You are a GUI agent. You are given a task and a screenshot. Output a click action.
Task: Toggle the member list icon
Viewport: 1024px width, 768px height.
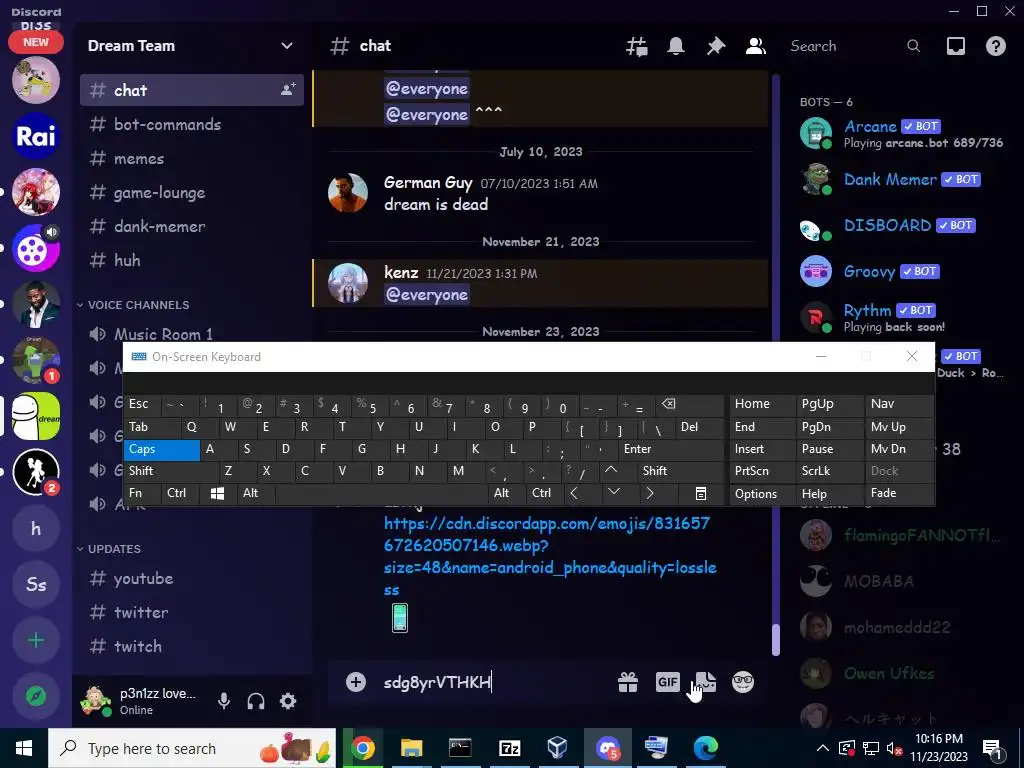coord(756,46)
